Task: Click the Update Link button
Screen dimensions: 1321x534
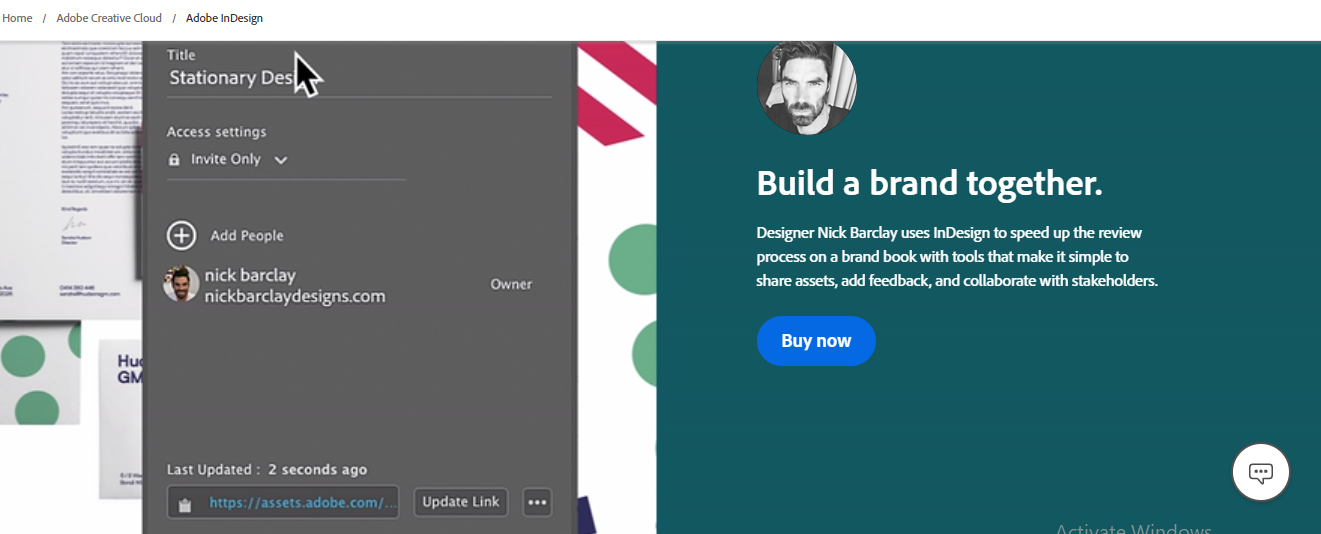Action: click(460, 502)
